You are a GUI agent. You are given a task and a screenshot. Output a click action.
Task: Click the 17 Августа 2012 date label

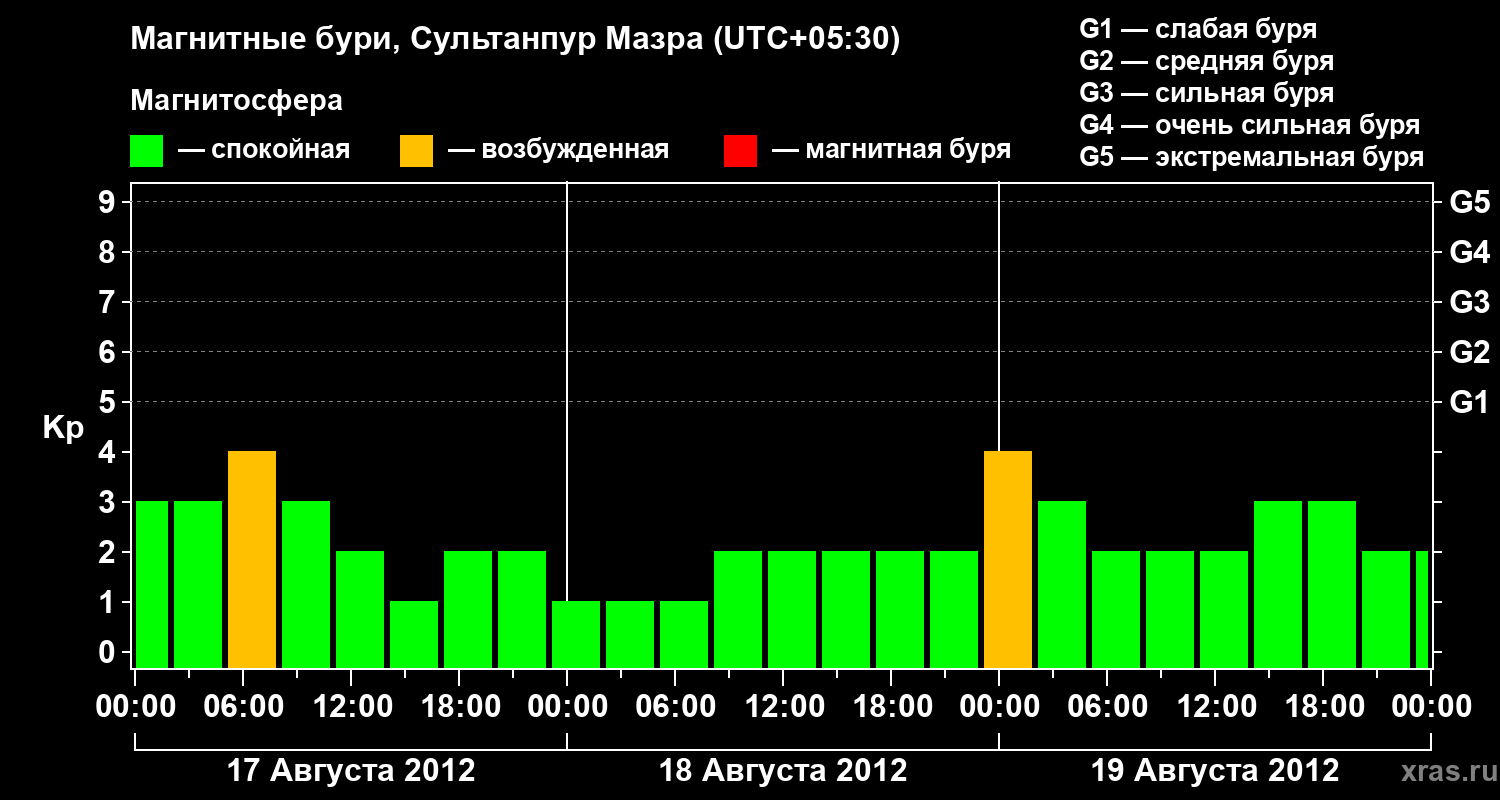(352, 771)
